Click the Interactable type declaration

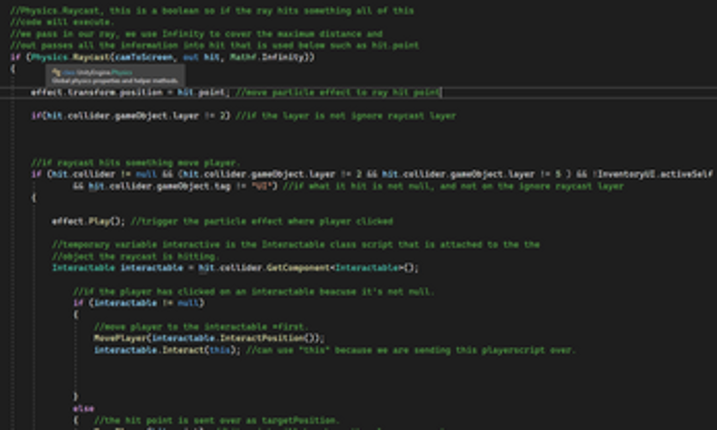(83, 268)
